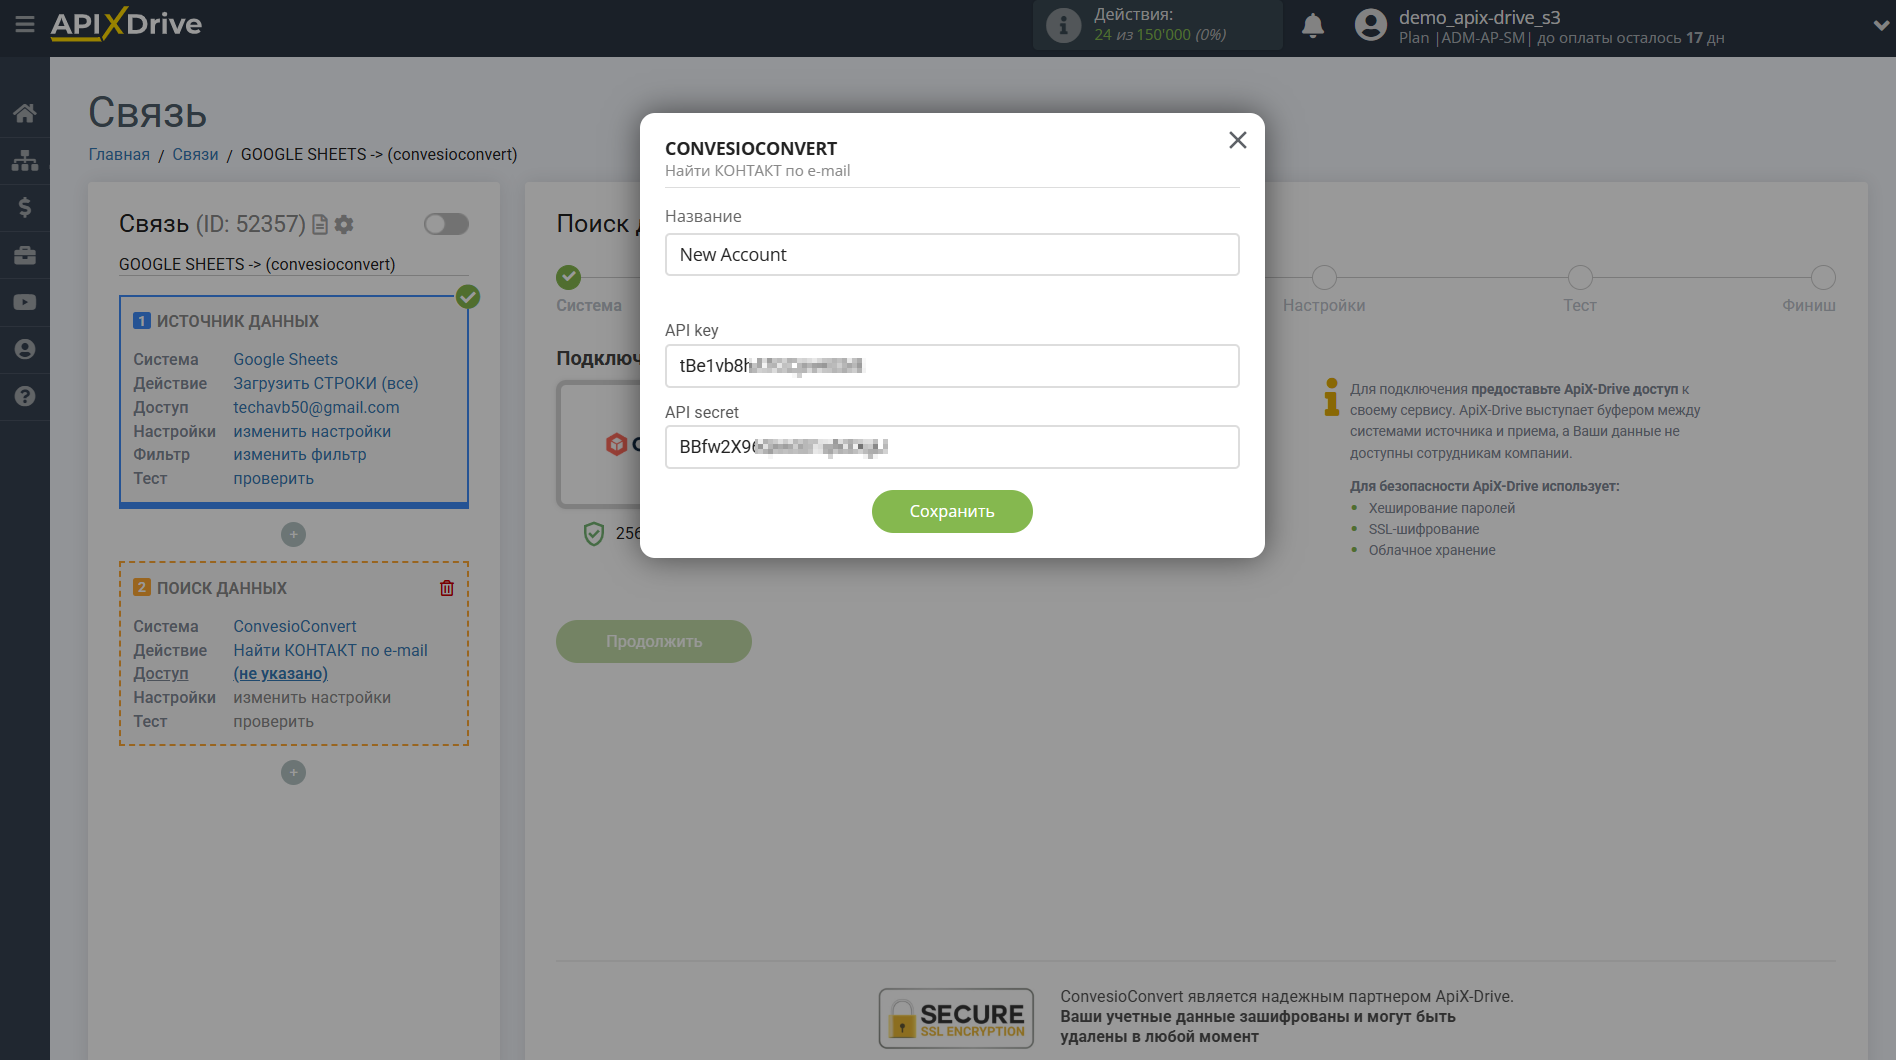
Task: Go to the Главная breadcrumb
Action: 119,154
